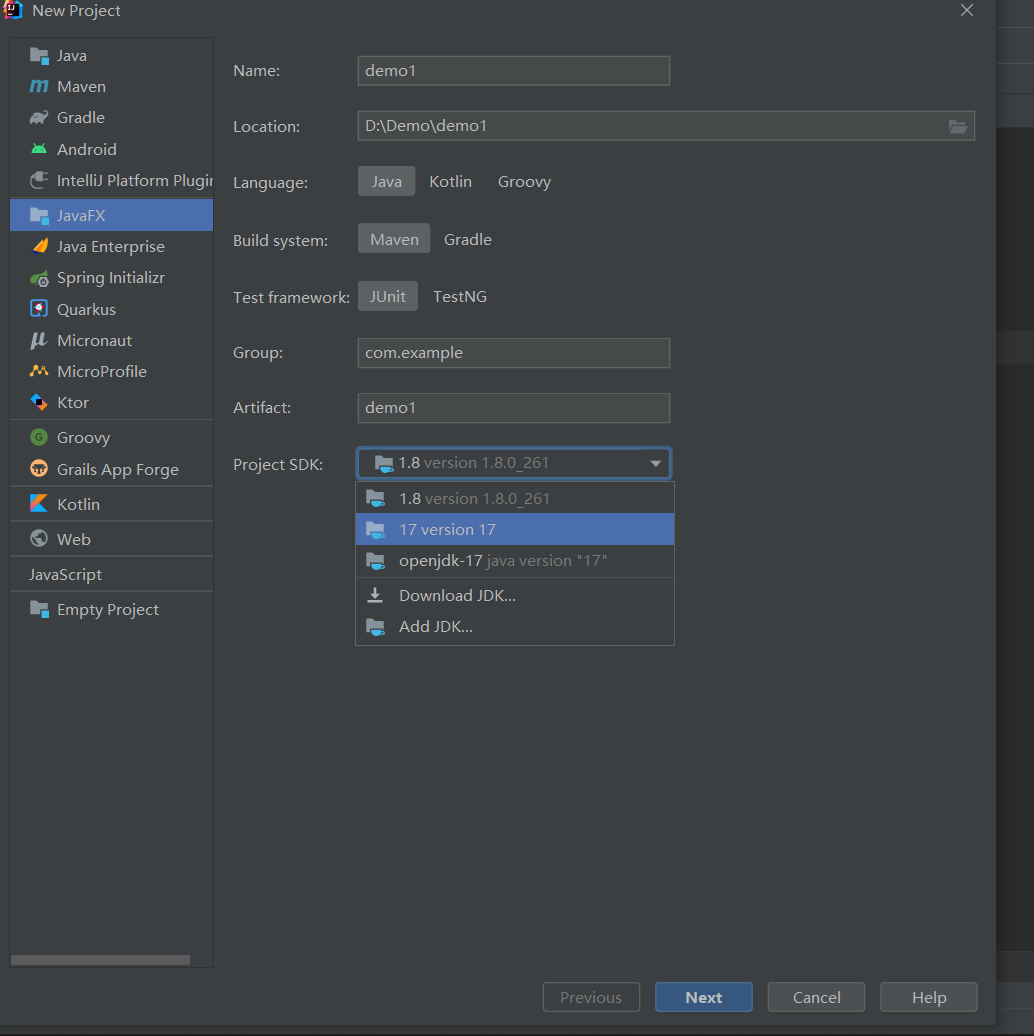Open the Project SDK dropdown
1034x1036 pixels.
point(655,463)
